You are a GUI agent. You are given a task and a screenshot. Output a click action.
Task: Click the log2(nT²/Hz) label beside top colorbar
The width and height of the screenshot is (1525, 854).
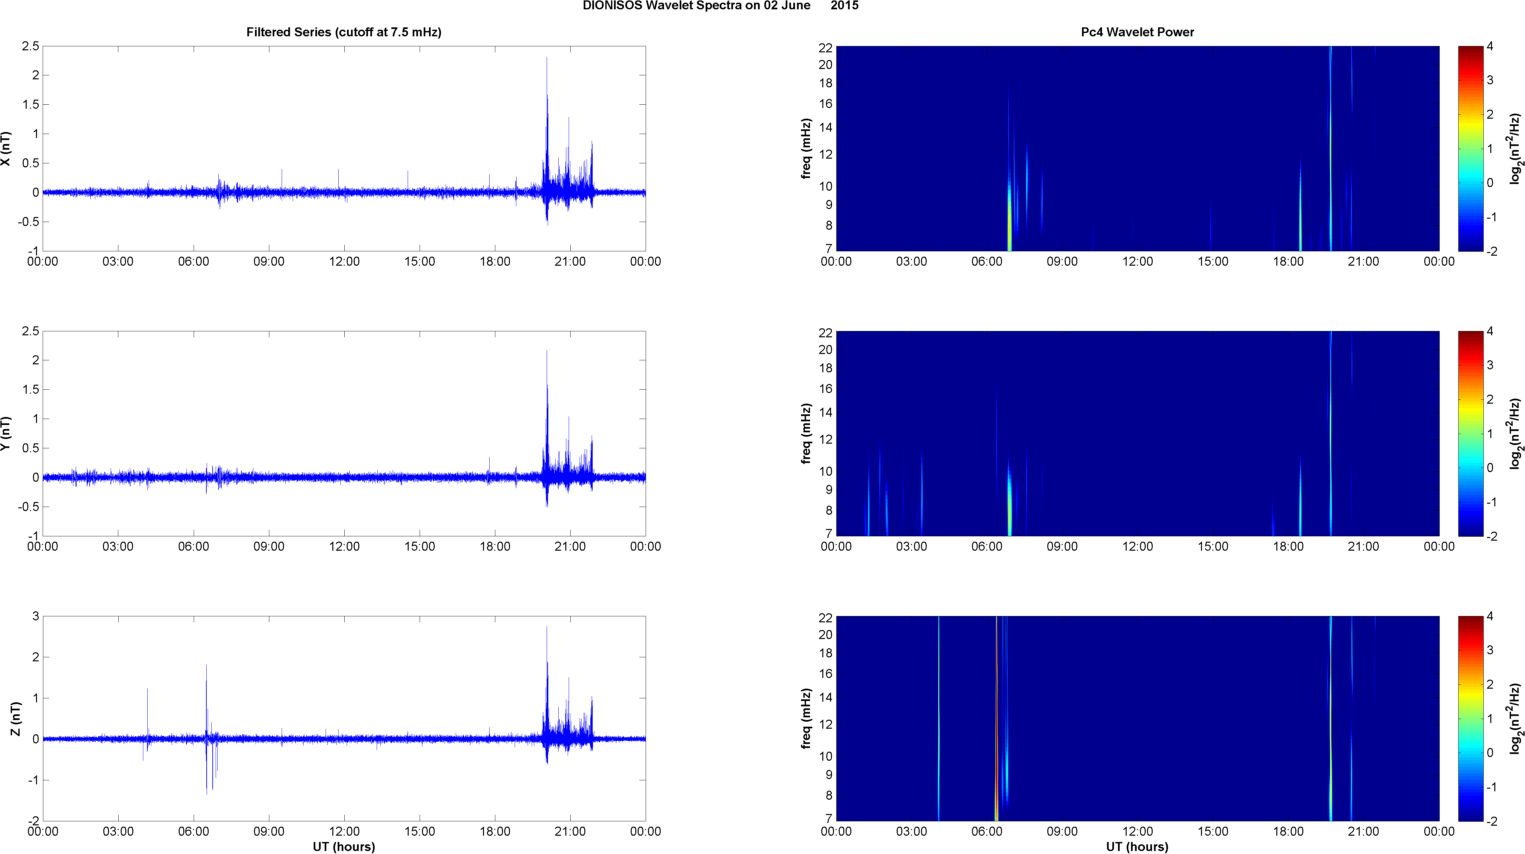pos(1516,149)
